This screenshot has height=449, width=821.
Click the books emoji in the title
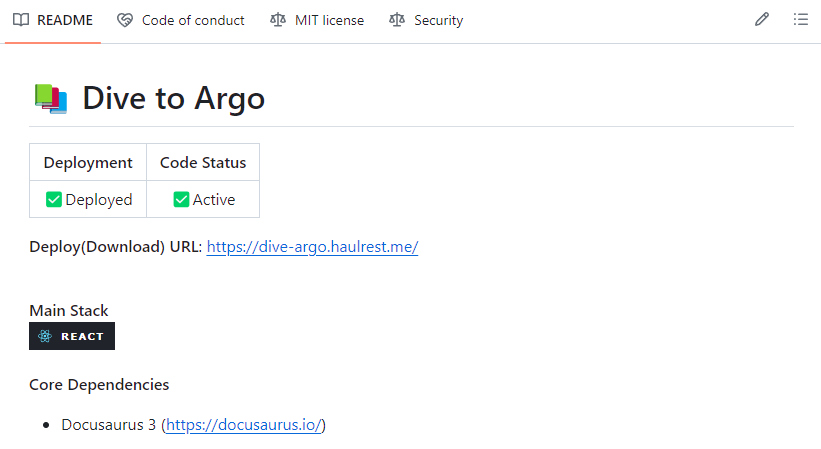point(50,98)
